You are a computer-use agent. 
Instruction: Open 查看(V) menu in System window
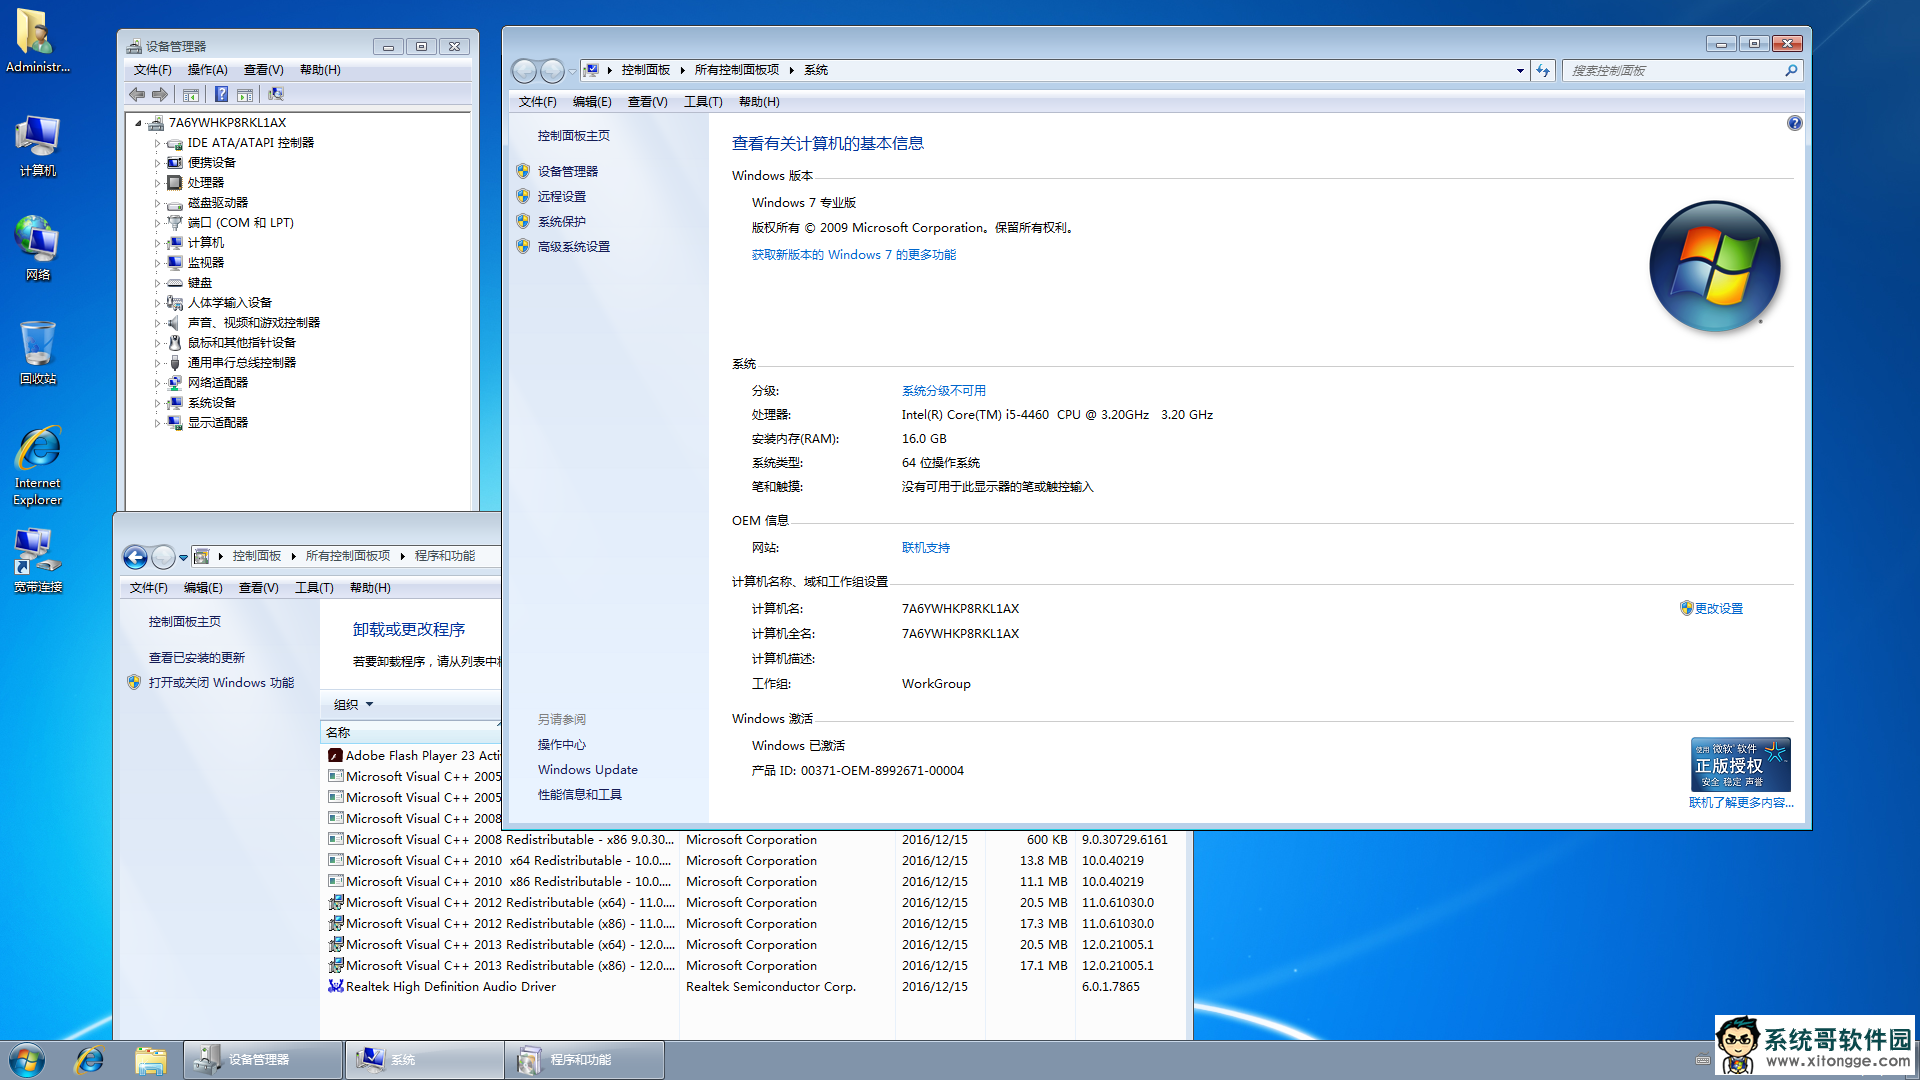pyautogui.click(x=647, y=102)
